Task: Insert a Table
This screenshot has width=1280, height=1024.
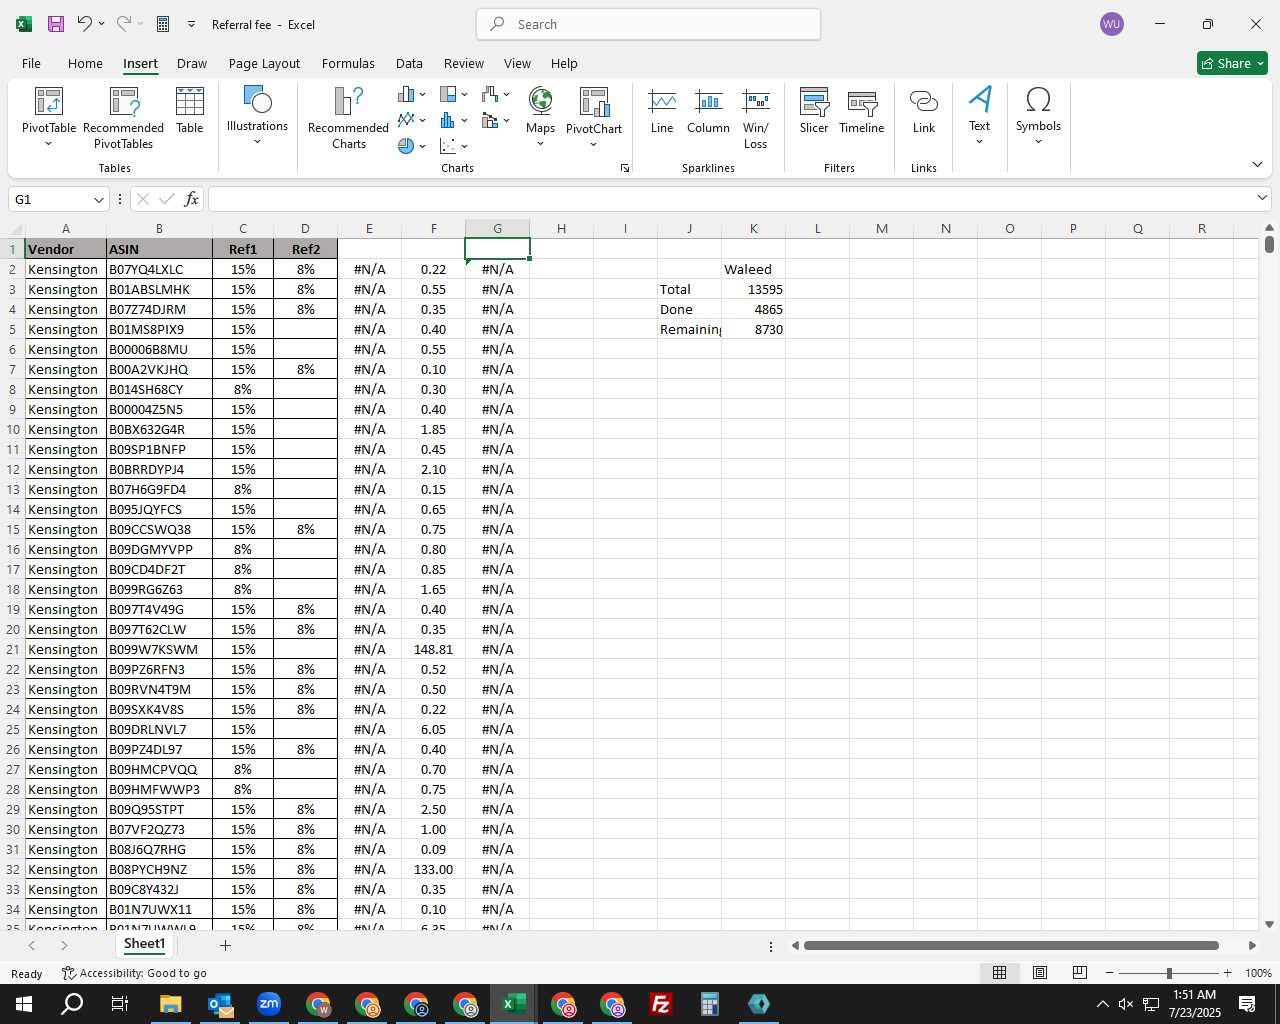Action: tap(190, 110)
